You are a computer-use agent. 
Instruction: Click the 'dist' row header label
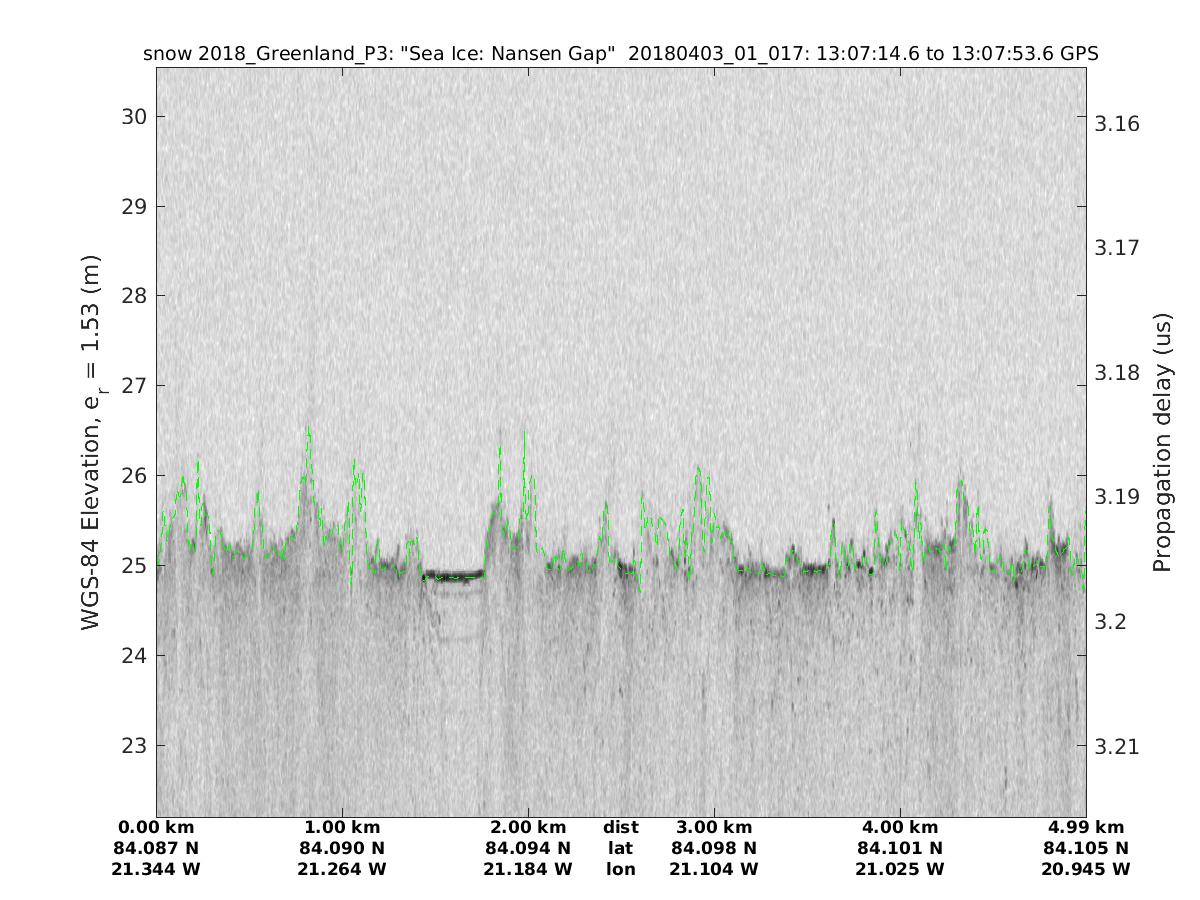[x=620, y=828]
